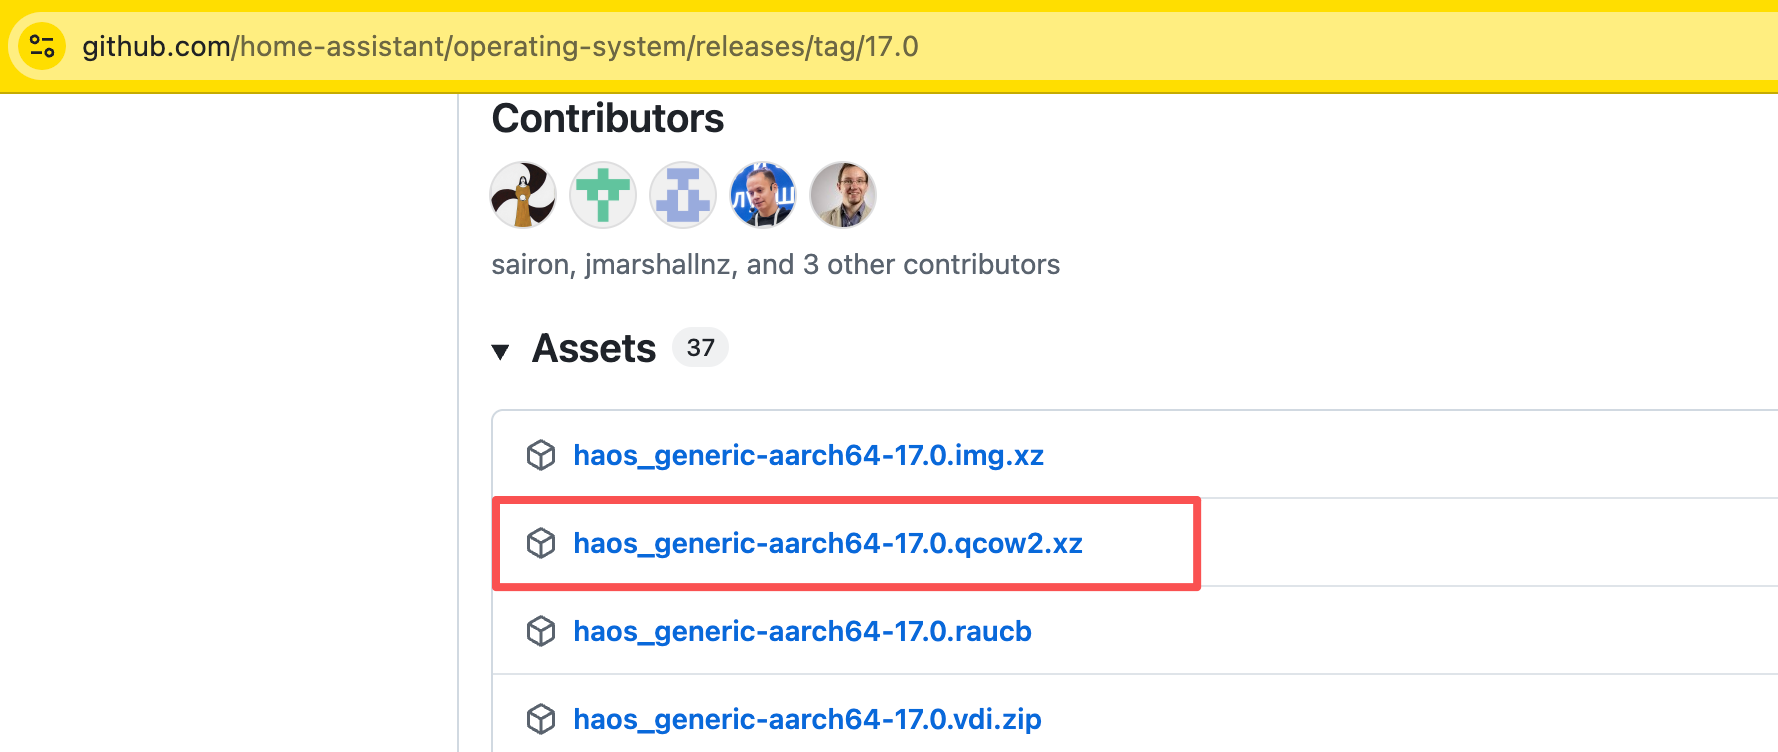The height and width of the screenshot is (752, 1778).
Task: Open the avatar of the man with glasses
Action: [x=843, y=195]
